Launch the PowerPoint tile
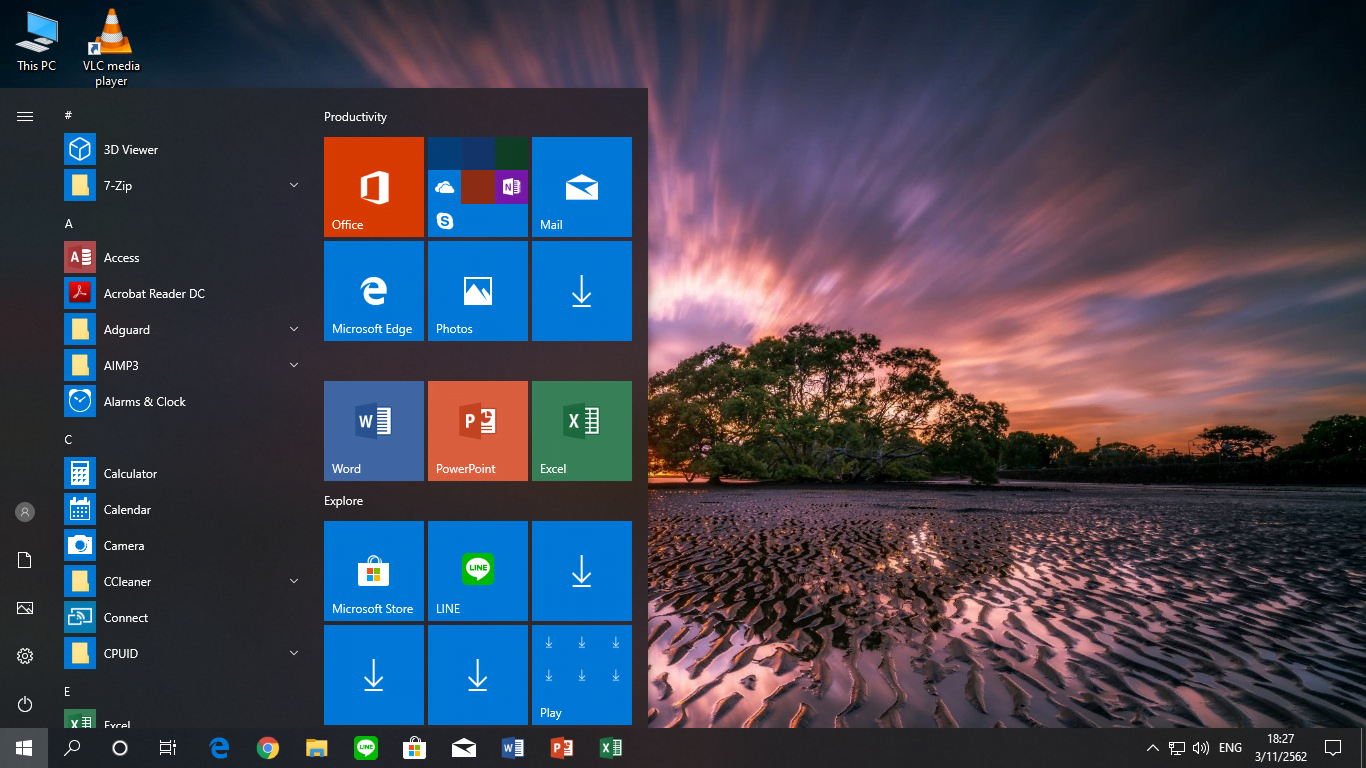This screenshot has height=768, width=1366. pos(478,431)
